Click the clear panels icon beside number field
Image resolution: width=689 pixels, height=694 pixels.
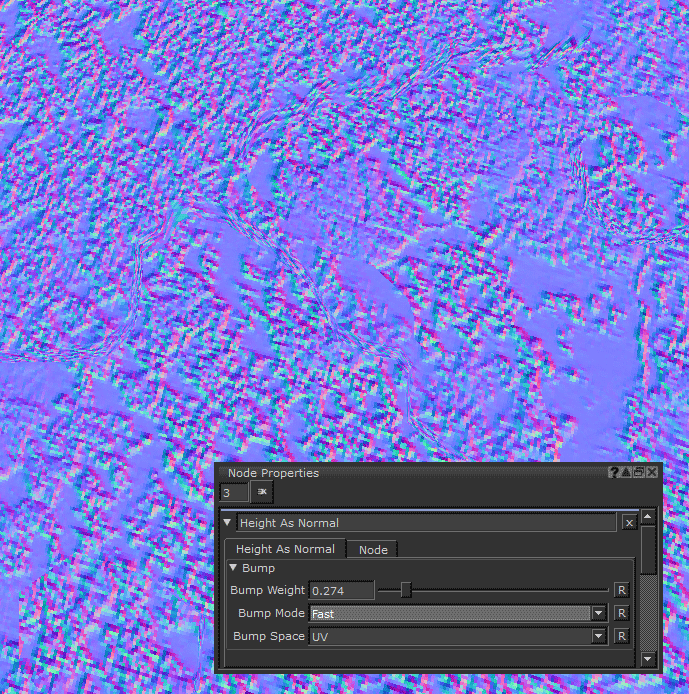(x=262, y=492)
